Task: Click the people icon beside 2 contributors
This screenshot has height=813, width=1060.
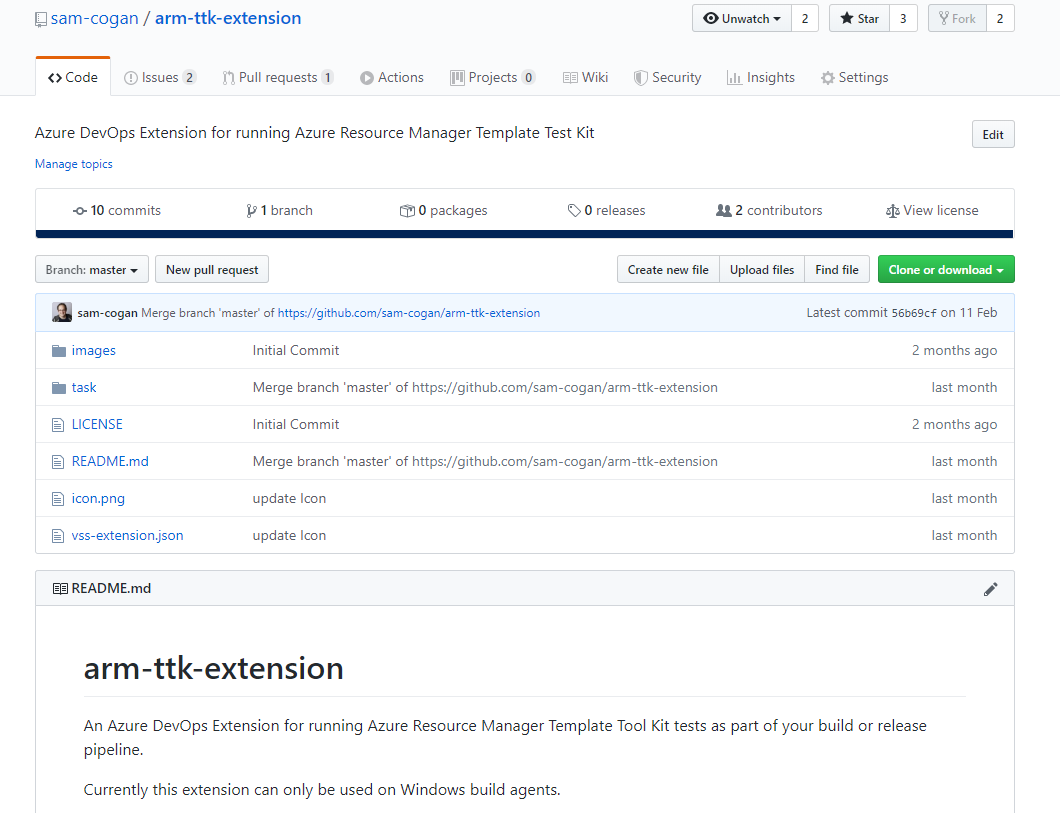Action: coord(723,211)
